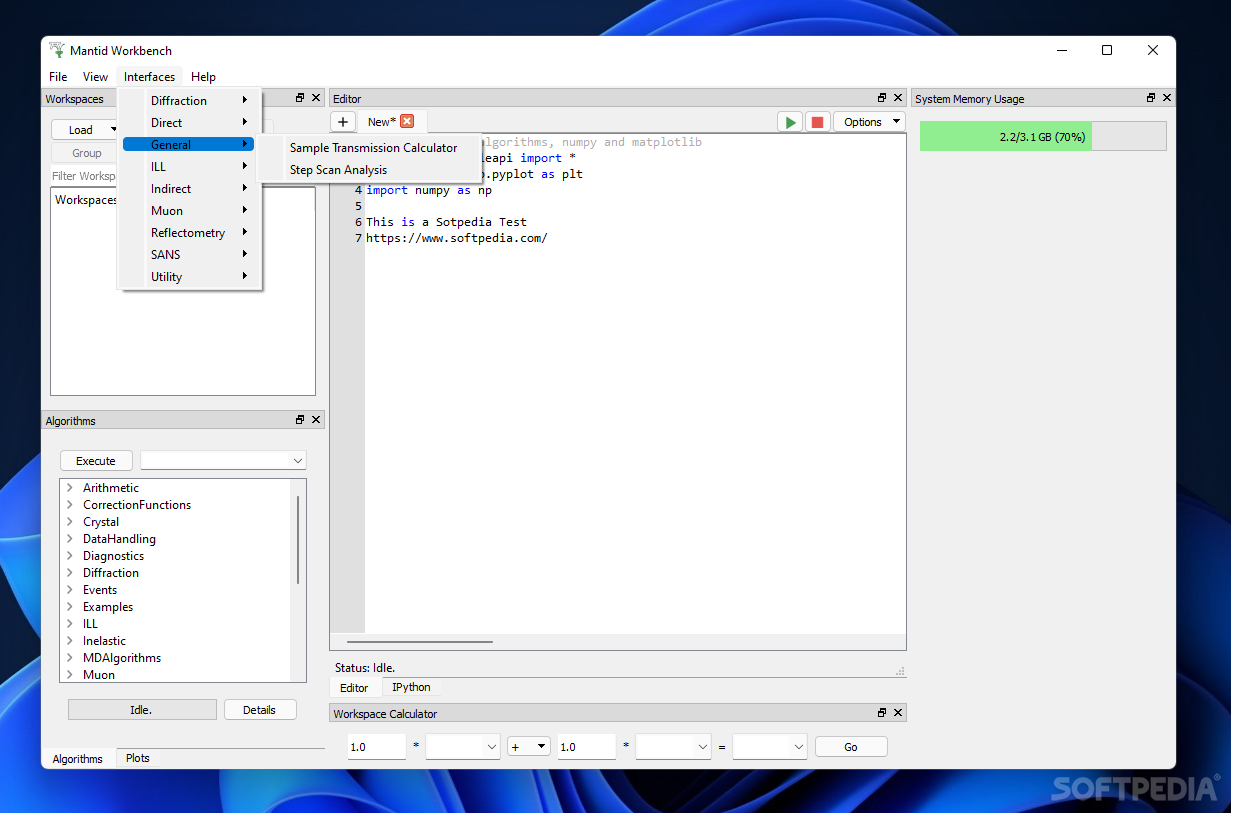Float the Workspace Calculator panel
The image size is (1236, 816).
click(x=882, y=713)
